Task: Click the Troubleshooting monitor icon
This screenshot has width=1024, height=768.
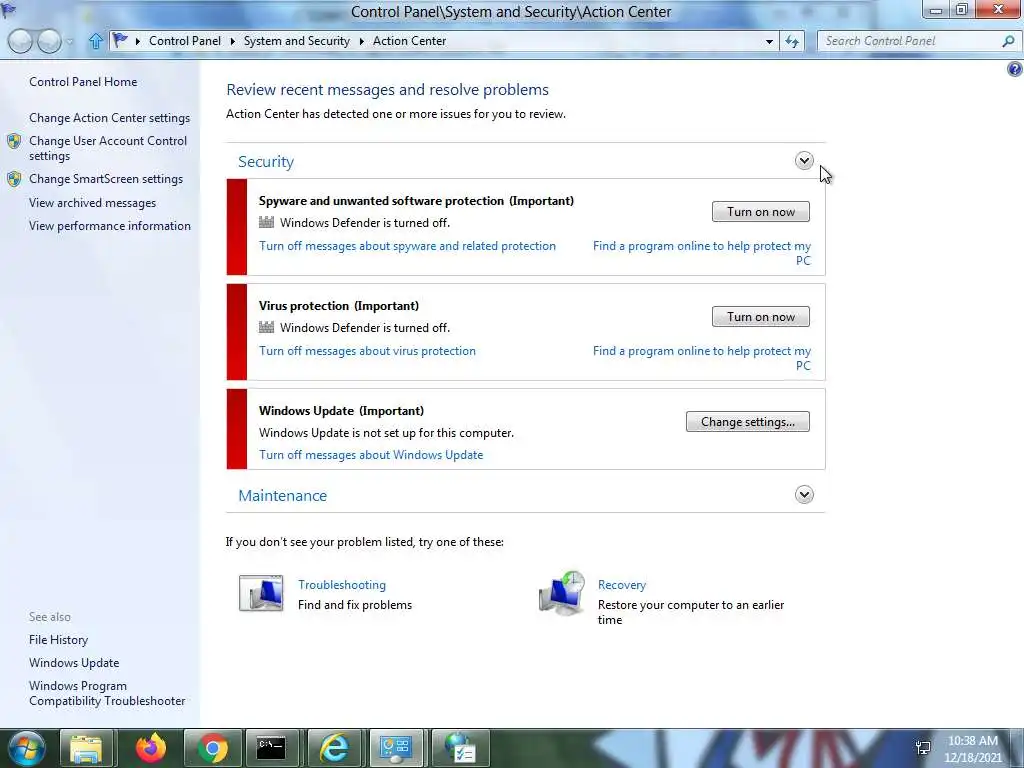Action: (261, 593)
